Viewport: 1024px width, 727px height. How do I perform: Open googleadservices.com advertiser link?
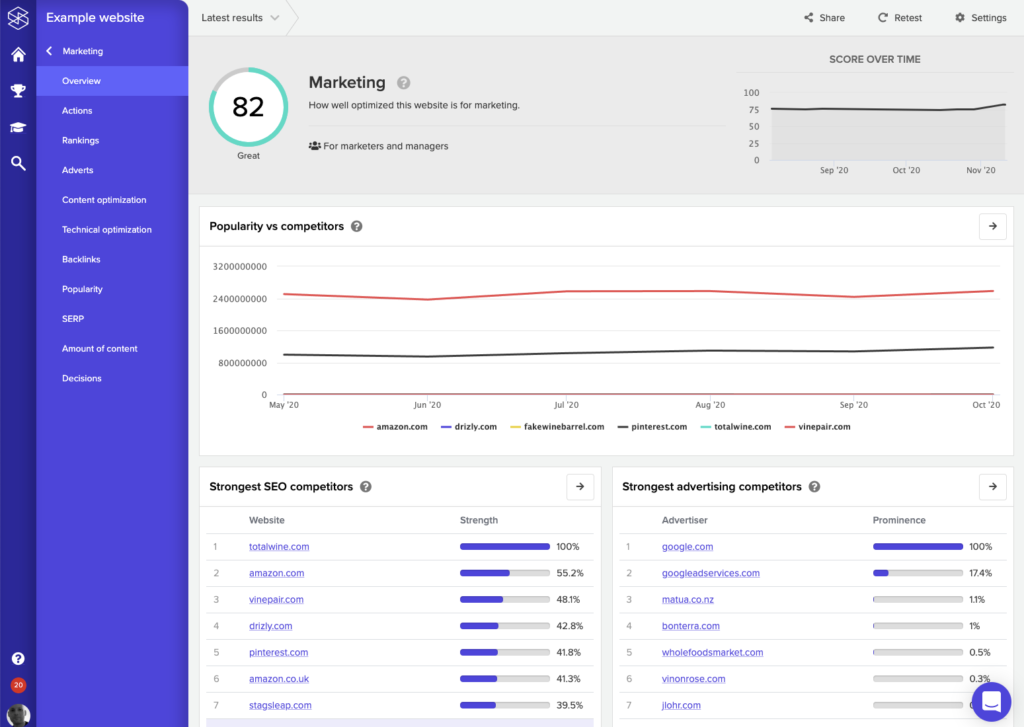(711, 573)
